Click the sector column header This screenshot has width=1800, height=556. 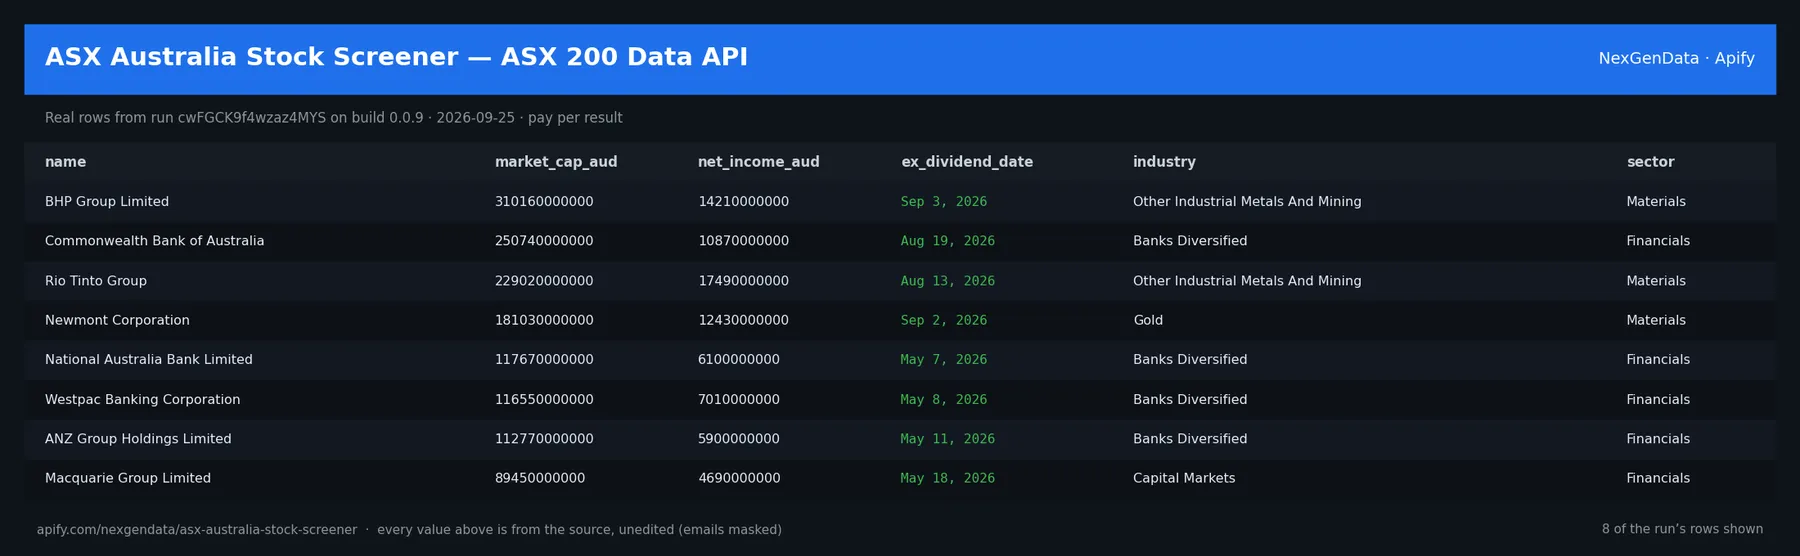[x=1650, y=162]
